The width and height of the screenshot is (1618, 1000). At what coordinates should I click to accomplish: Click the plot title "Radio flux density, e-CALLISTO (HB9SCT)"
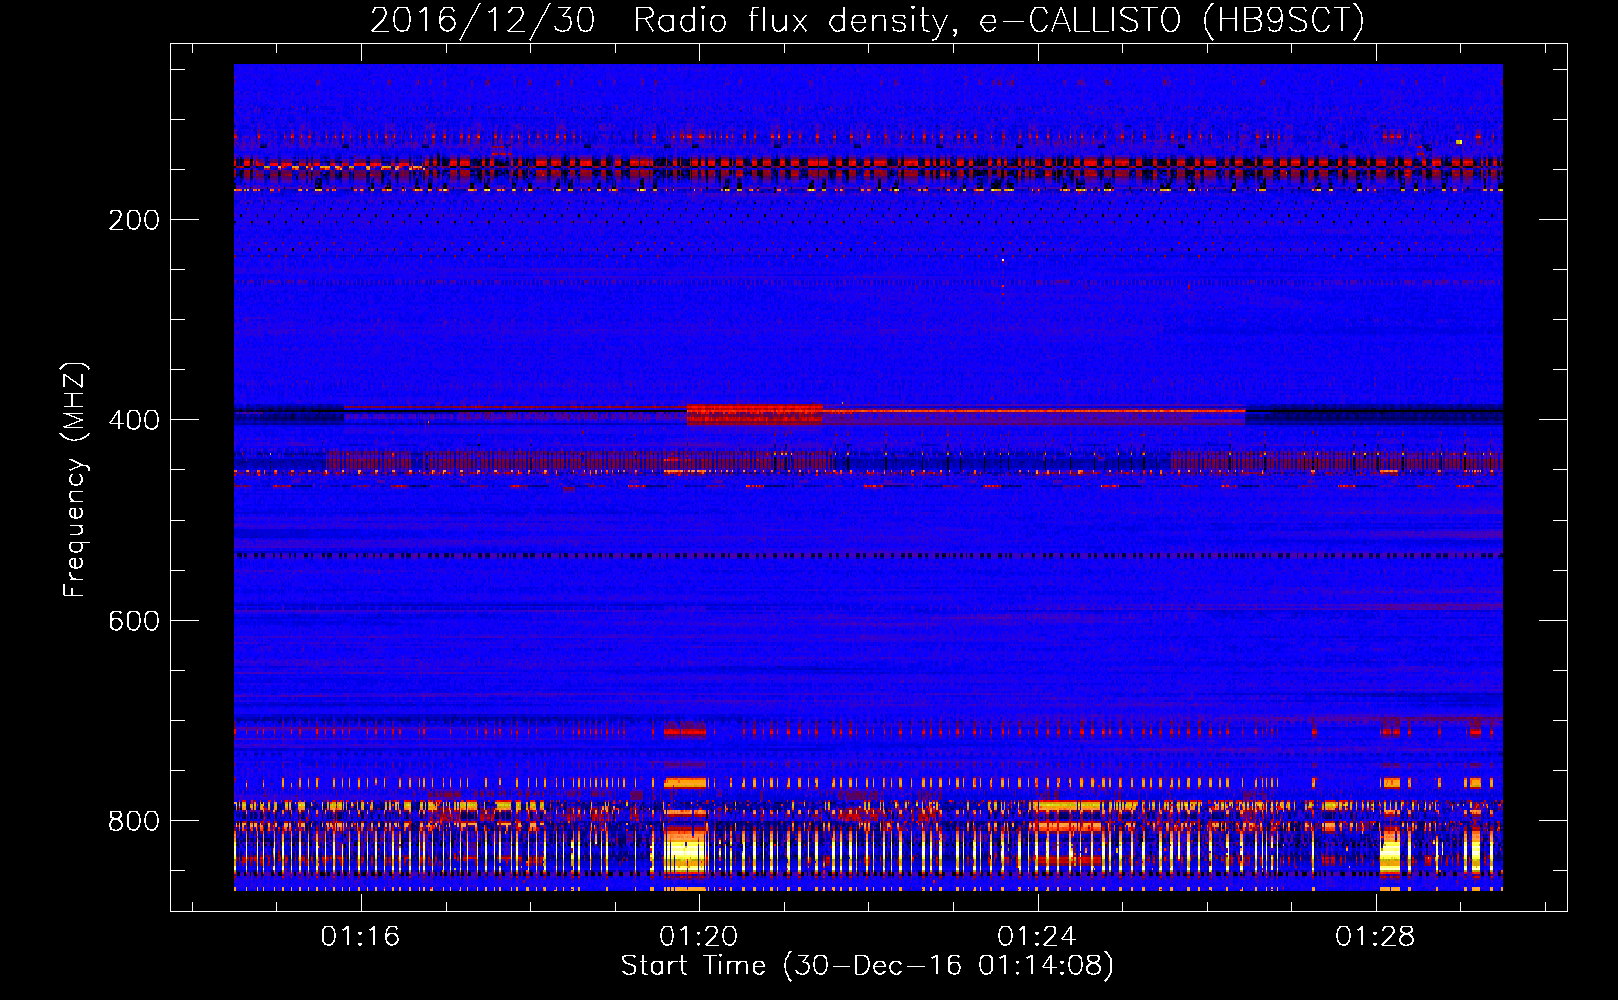coord(998,20)
